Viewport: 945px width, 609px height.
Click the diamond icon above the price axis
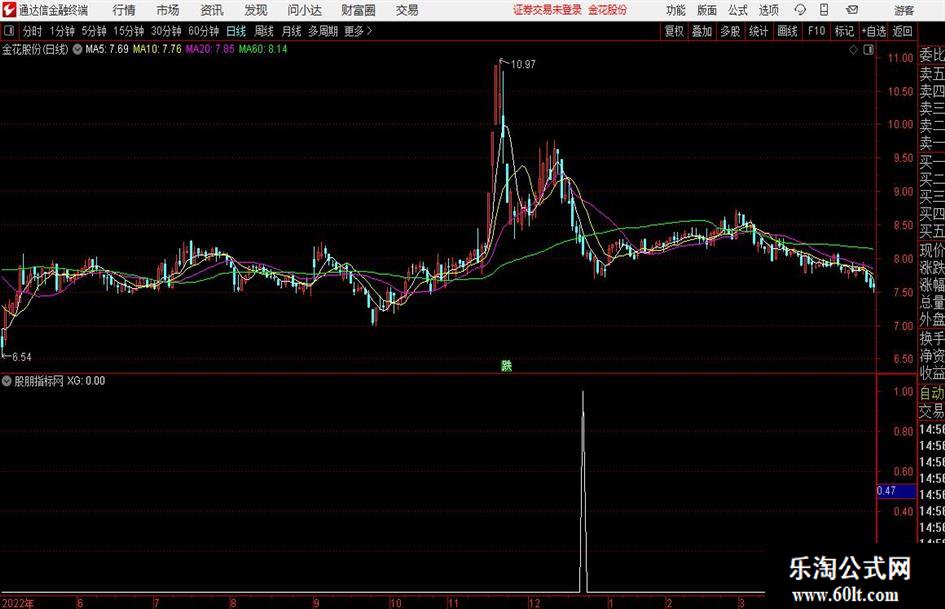pyautogui.click(x=853, y=50)
